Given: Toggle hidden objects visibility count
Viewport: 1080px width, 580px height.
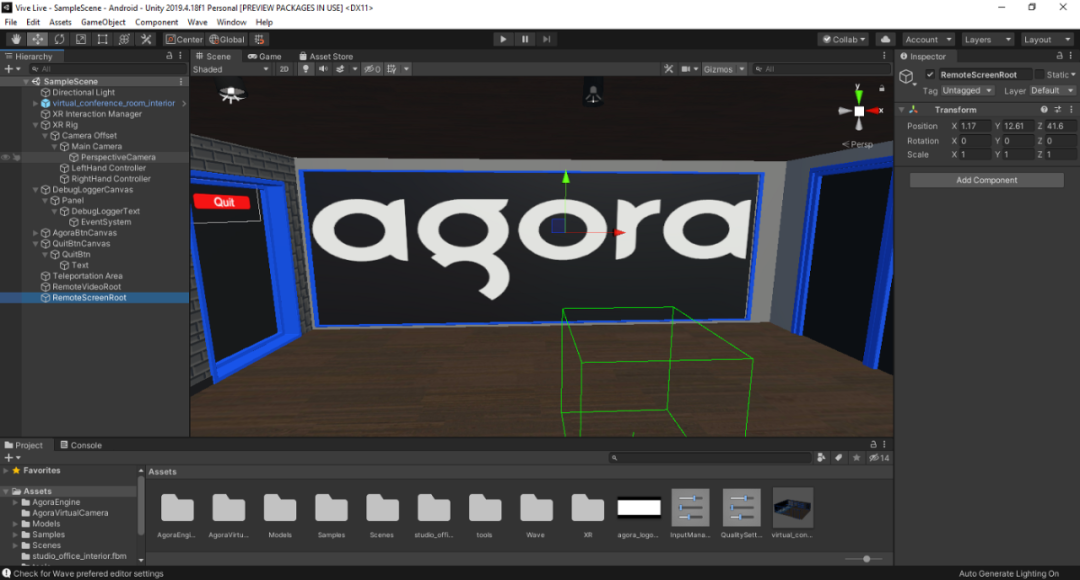Looking at the screenshot, I should pyautogui.click(x=372, y=69).
